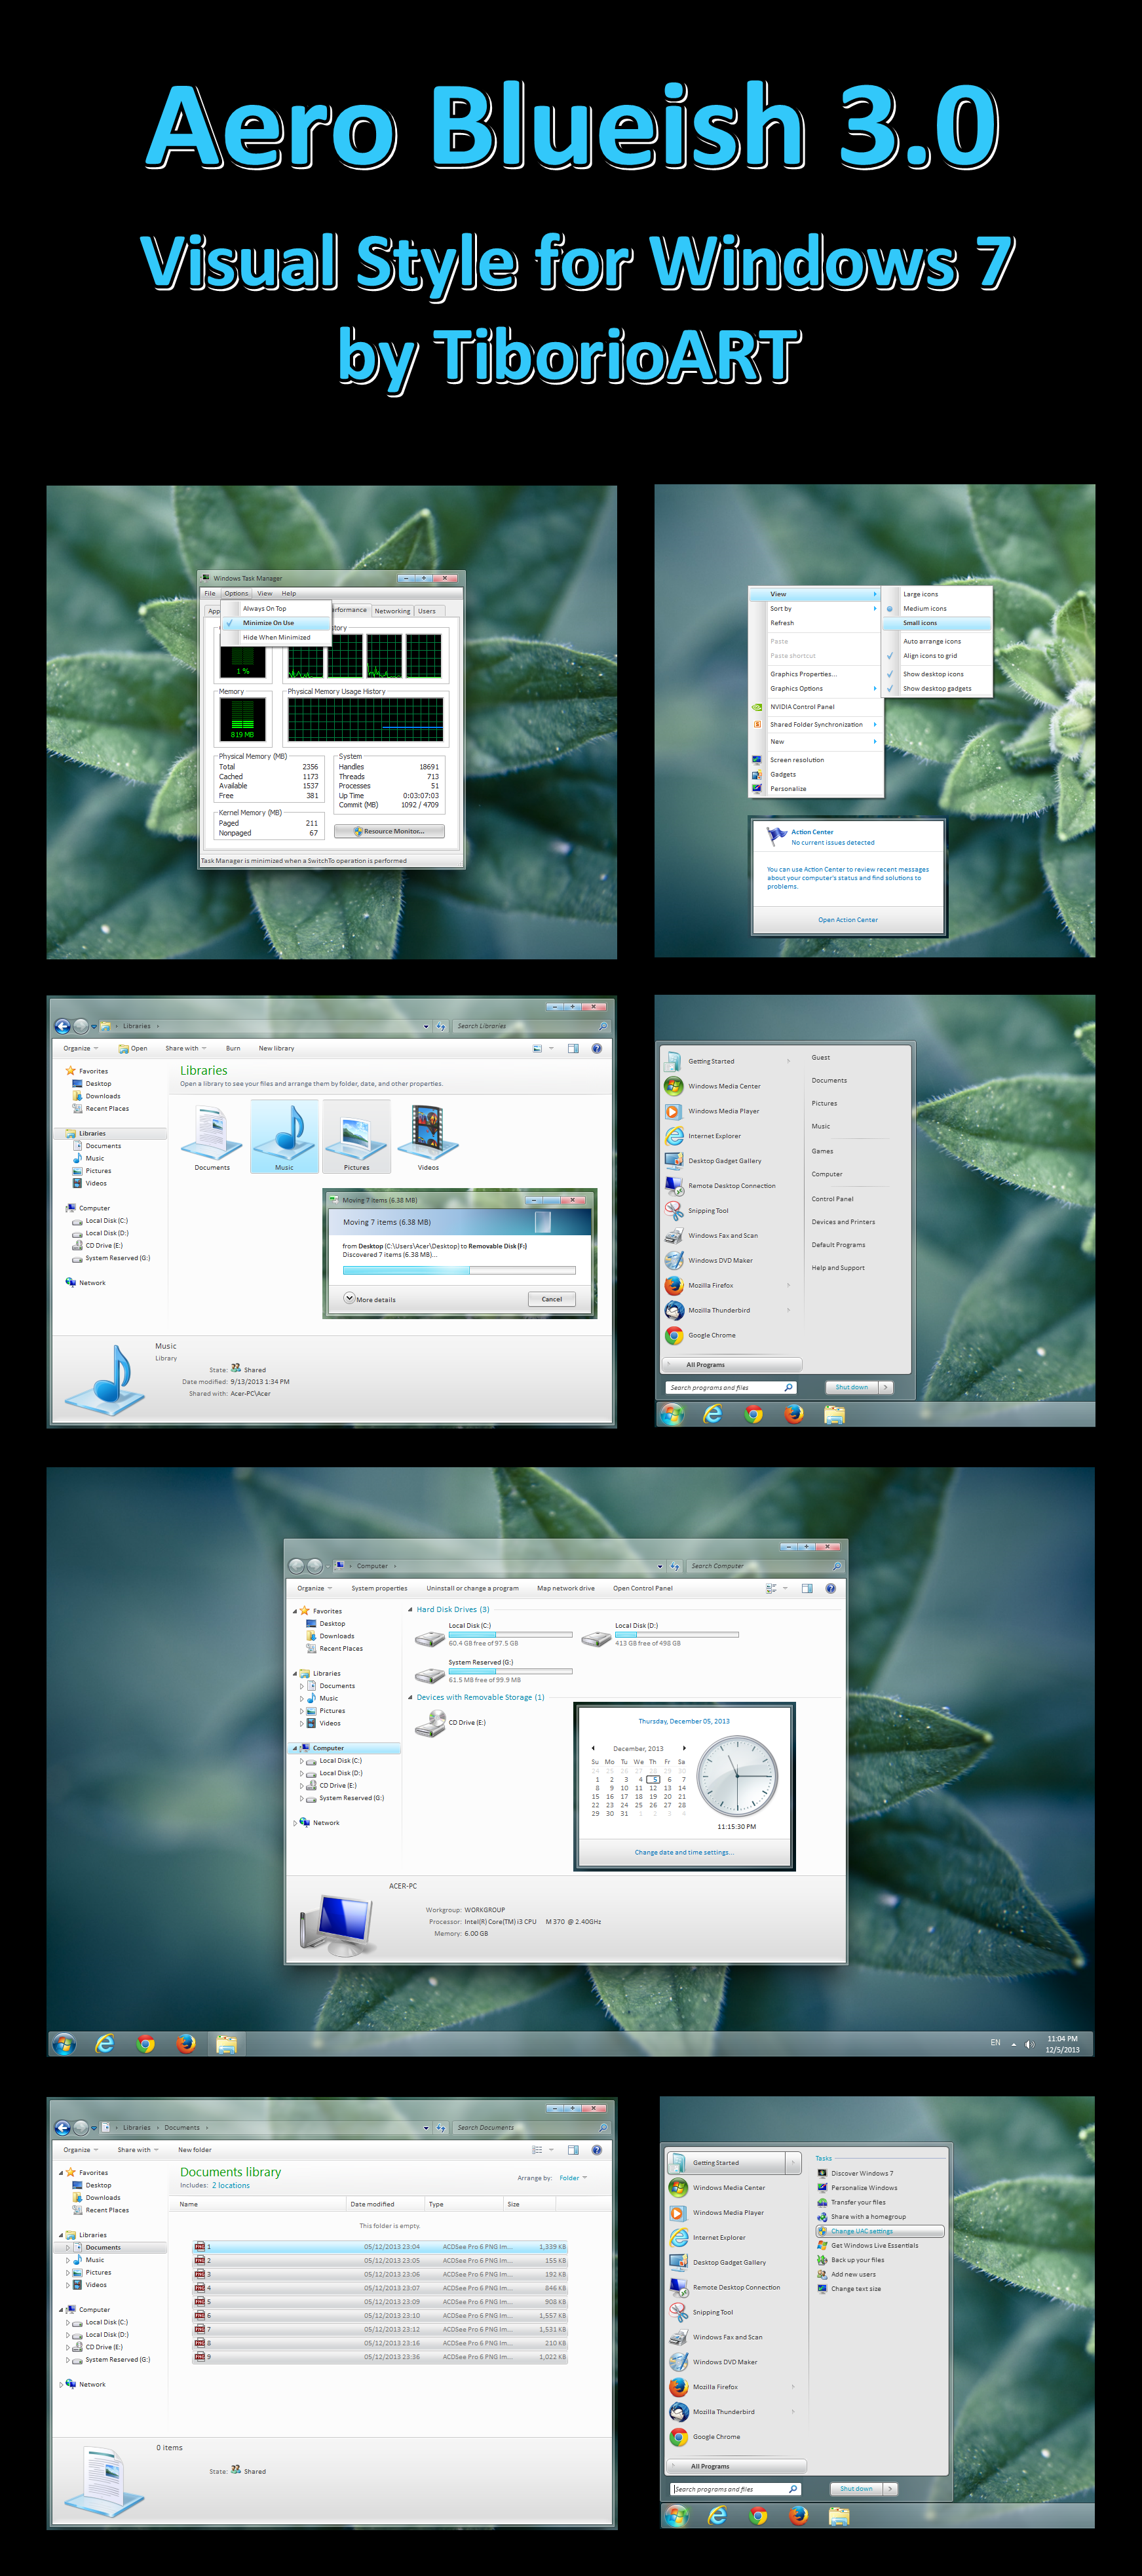Choose Screen resolution from the desktop context menu
The width and height of the screenshot is (1142, 2576).
(x=816, y=760)
